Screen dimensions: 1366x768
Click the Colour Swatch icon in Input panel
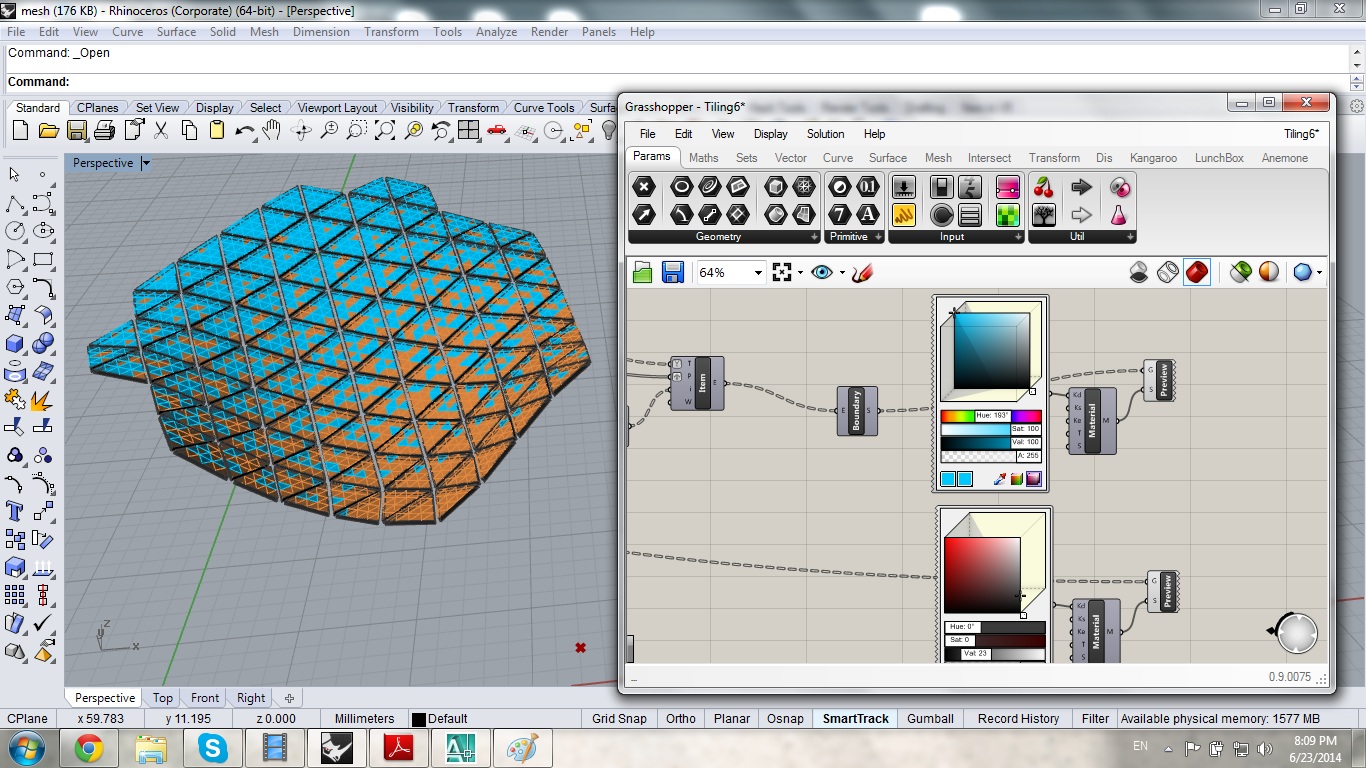(1007, 186)
